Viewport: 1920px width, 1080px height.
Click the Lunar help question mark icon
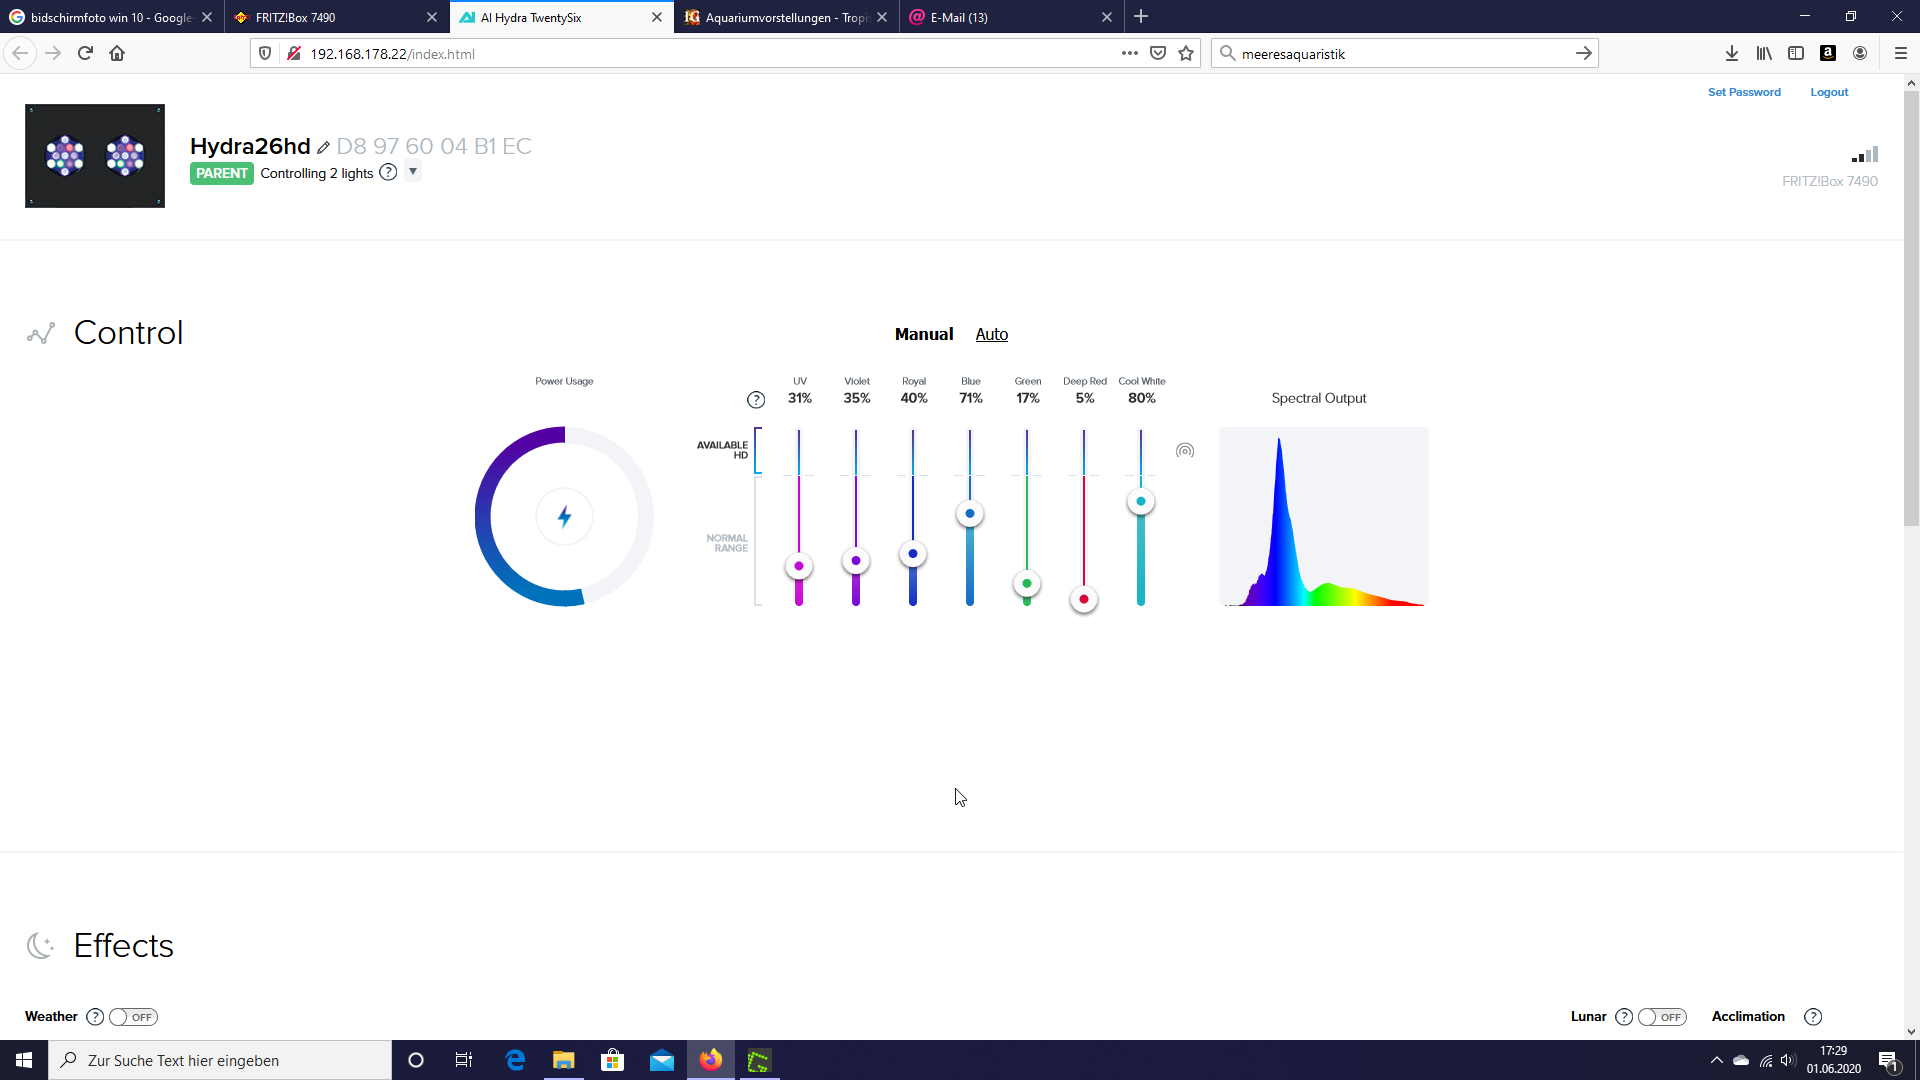tap(1624, 1017)
